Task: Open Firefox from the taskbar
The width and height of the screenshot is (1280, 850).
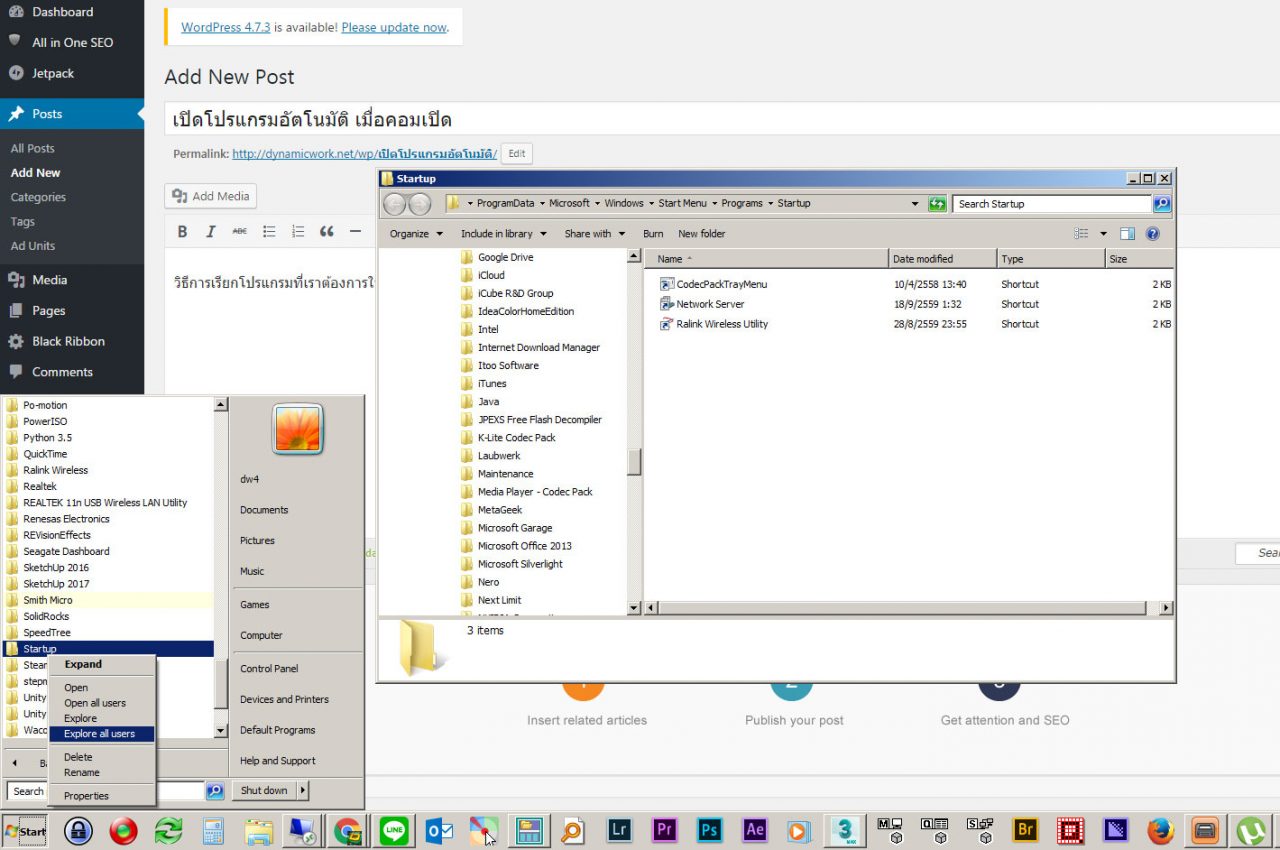Action: click(x=1160, y=830)
